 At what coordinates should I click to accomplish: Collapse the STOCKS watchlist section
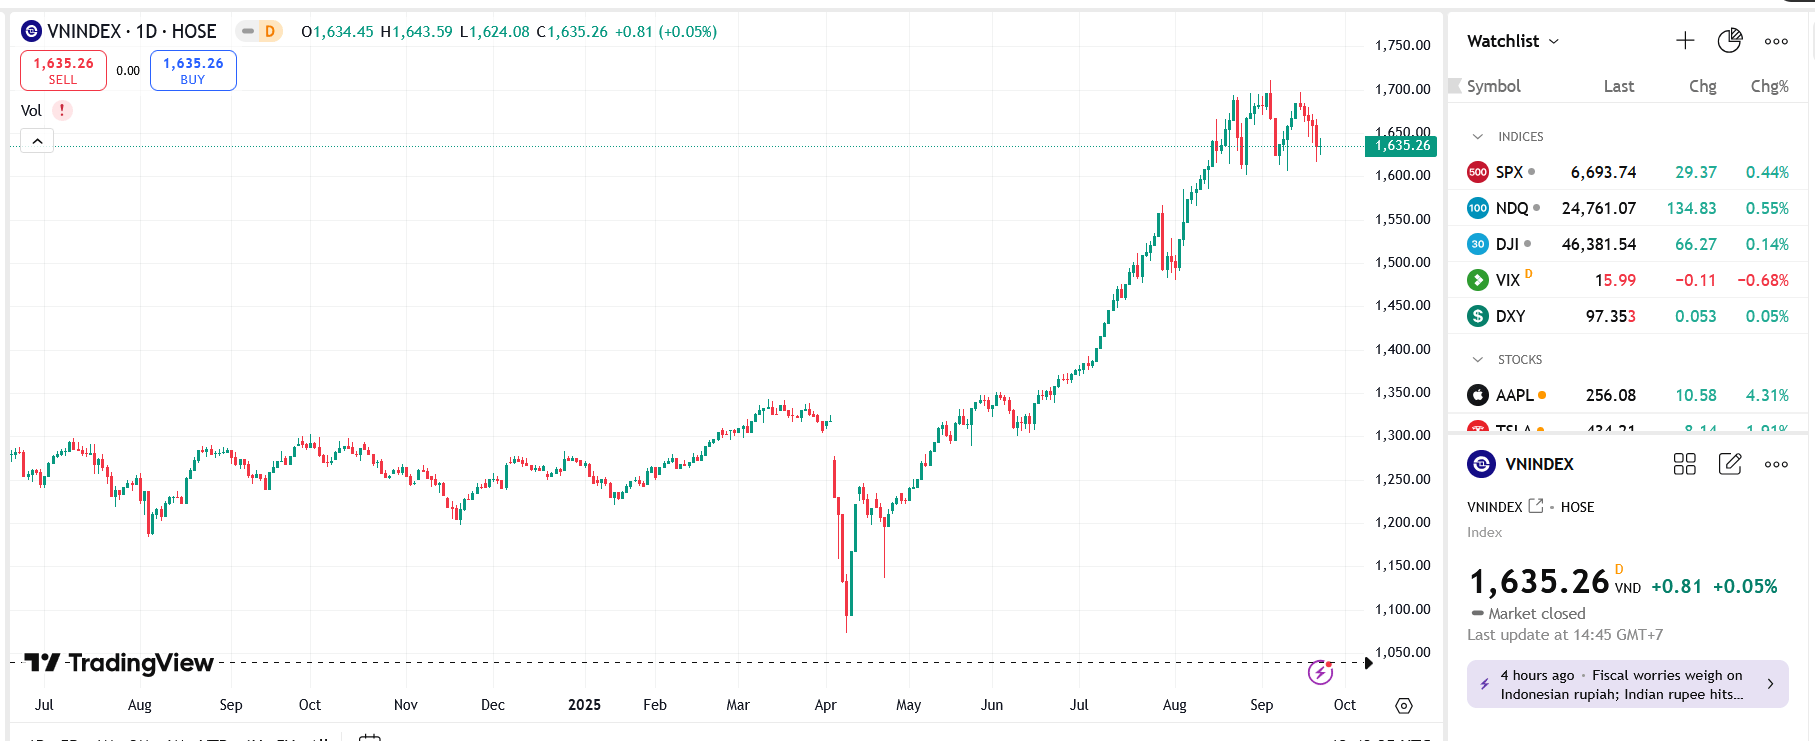pyautogui.click(x=1478, y=360)
